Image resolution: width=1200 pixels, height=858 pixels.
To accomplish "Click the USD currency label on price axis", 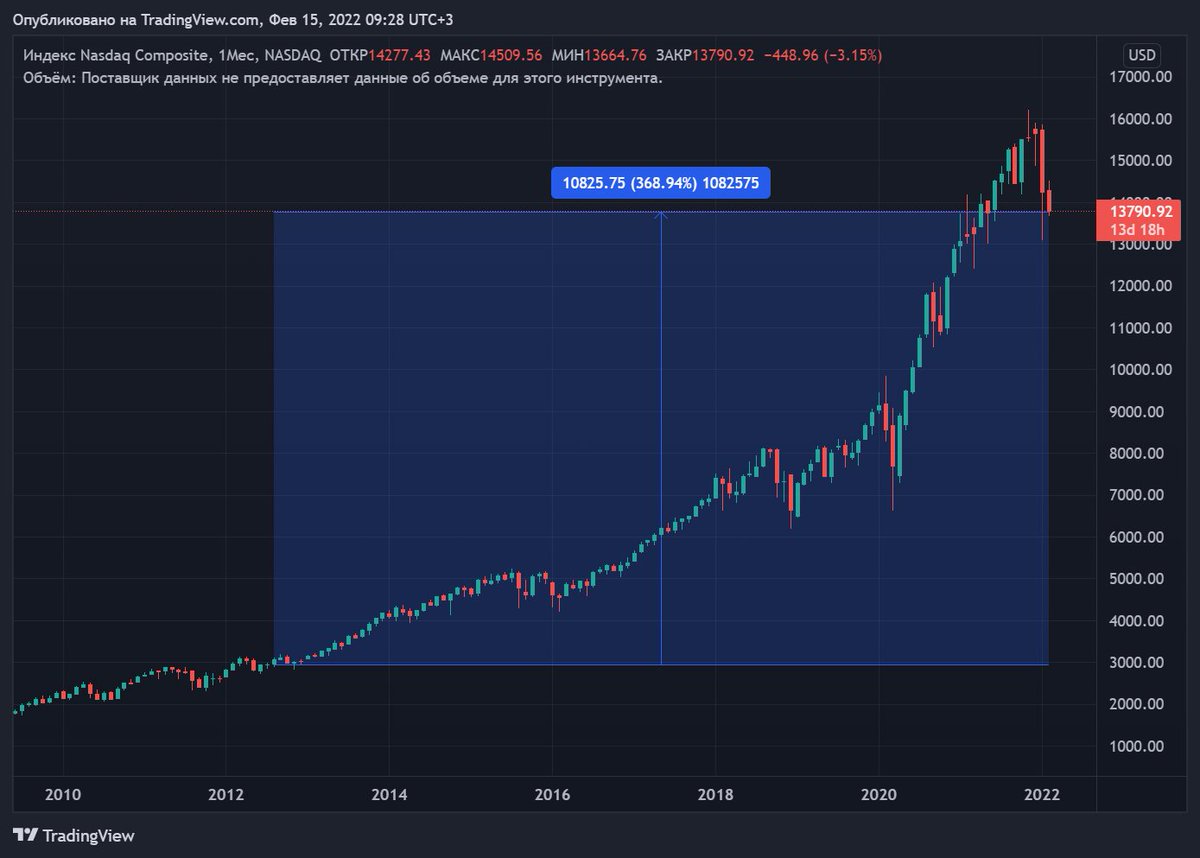I will (x=1141, y=55).
